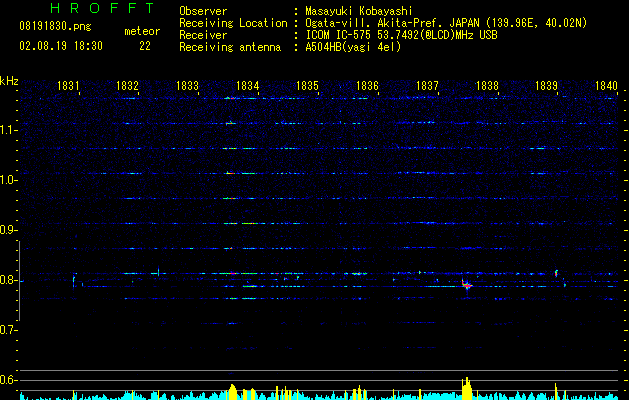The width and height of the screenshot is (629, 400).
Task: Select the file name 08191830.png
Action: point(55,27)
